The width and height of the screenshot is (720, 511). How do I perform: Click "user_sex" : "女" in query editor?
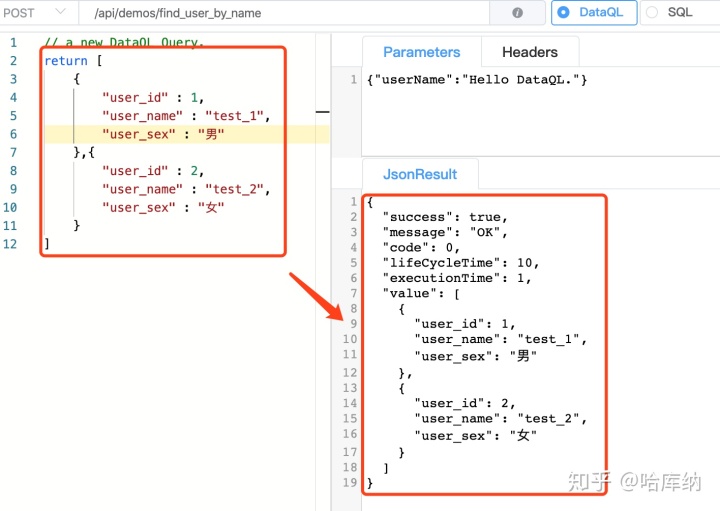pos(163,208)
